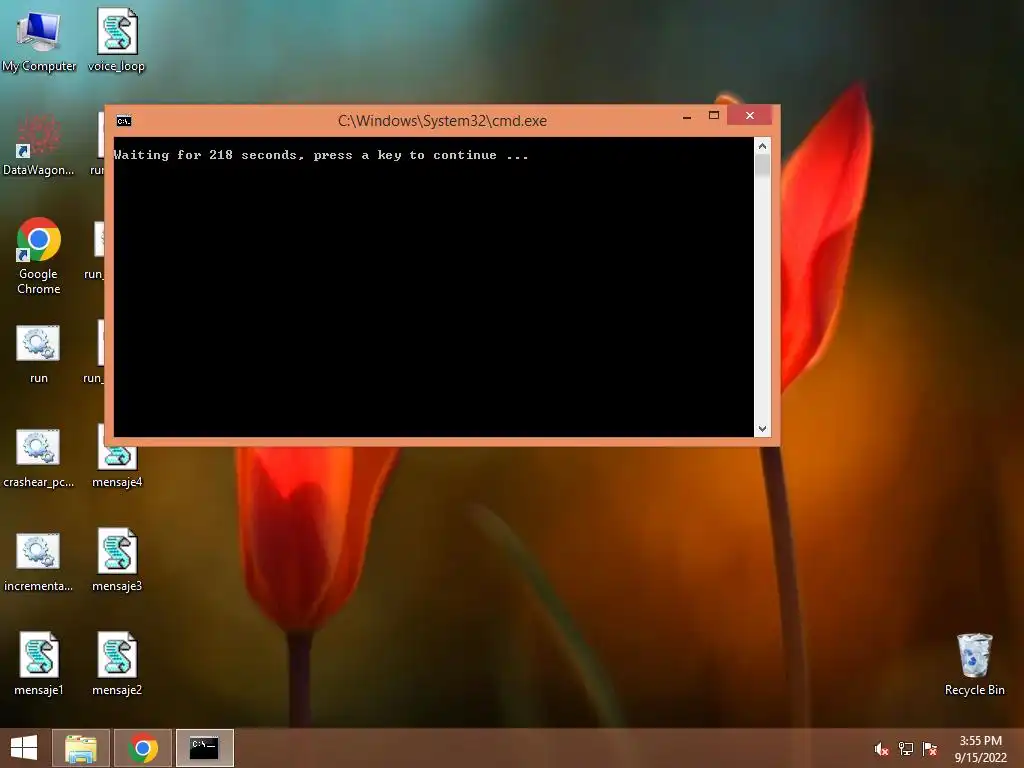Click the cmd vertical scrollbar thumb
Image resolution: width=1024 pixels, height=768 pixels.
(762, 166)
